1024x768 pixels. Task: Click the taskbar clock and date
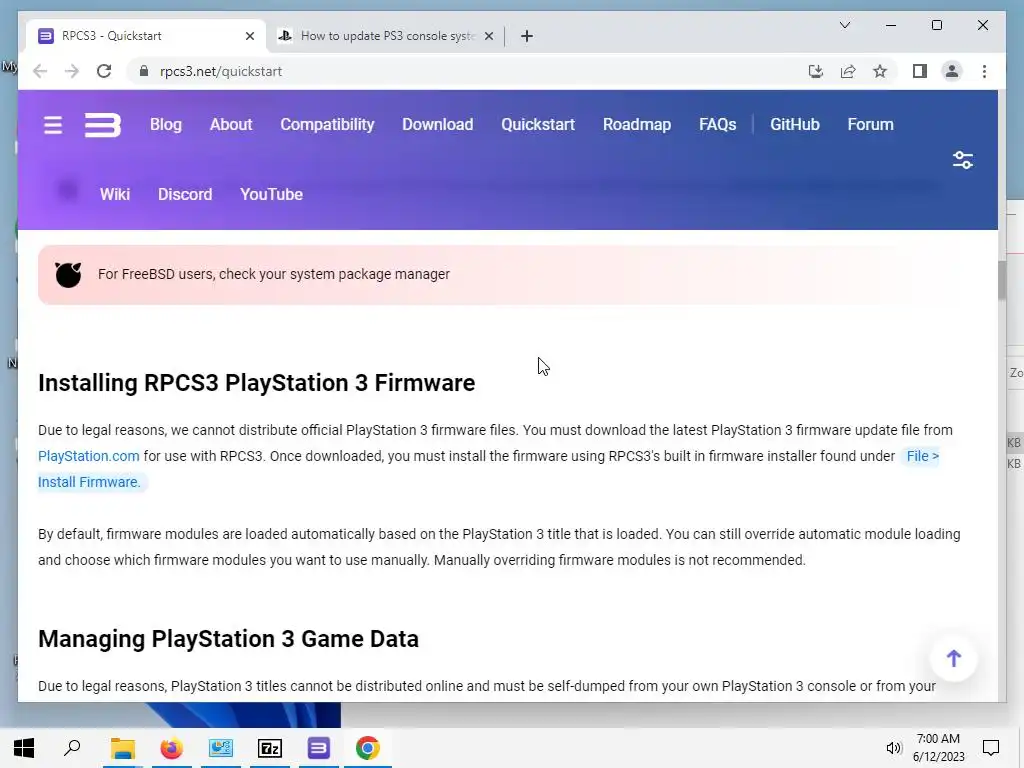[x=938, y=748]
